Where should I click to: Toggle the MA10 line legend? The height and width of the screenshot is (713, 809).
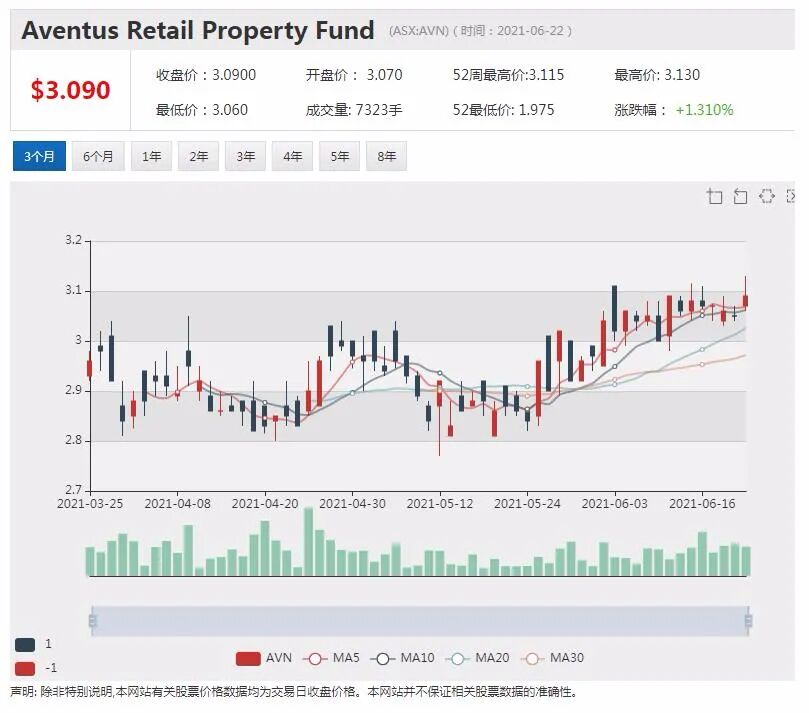pos(402,658)
